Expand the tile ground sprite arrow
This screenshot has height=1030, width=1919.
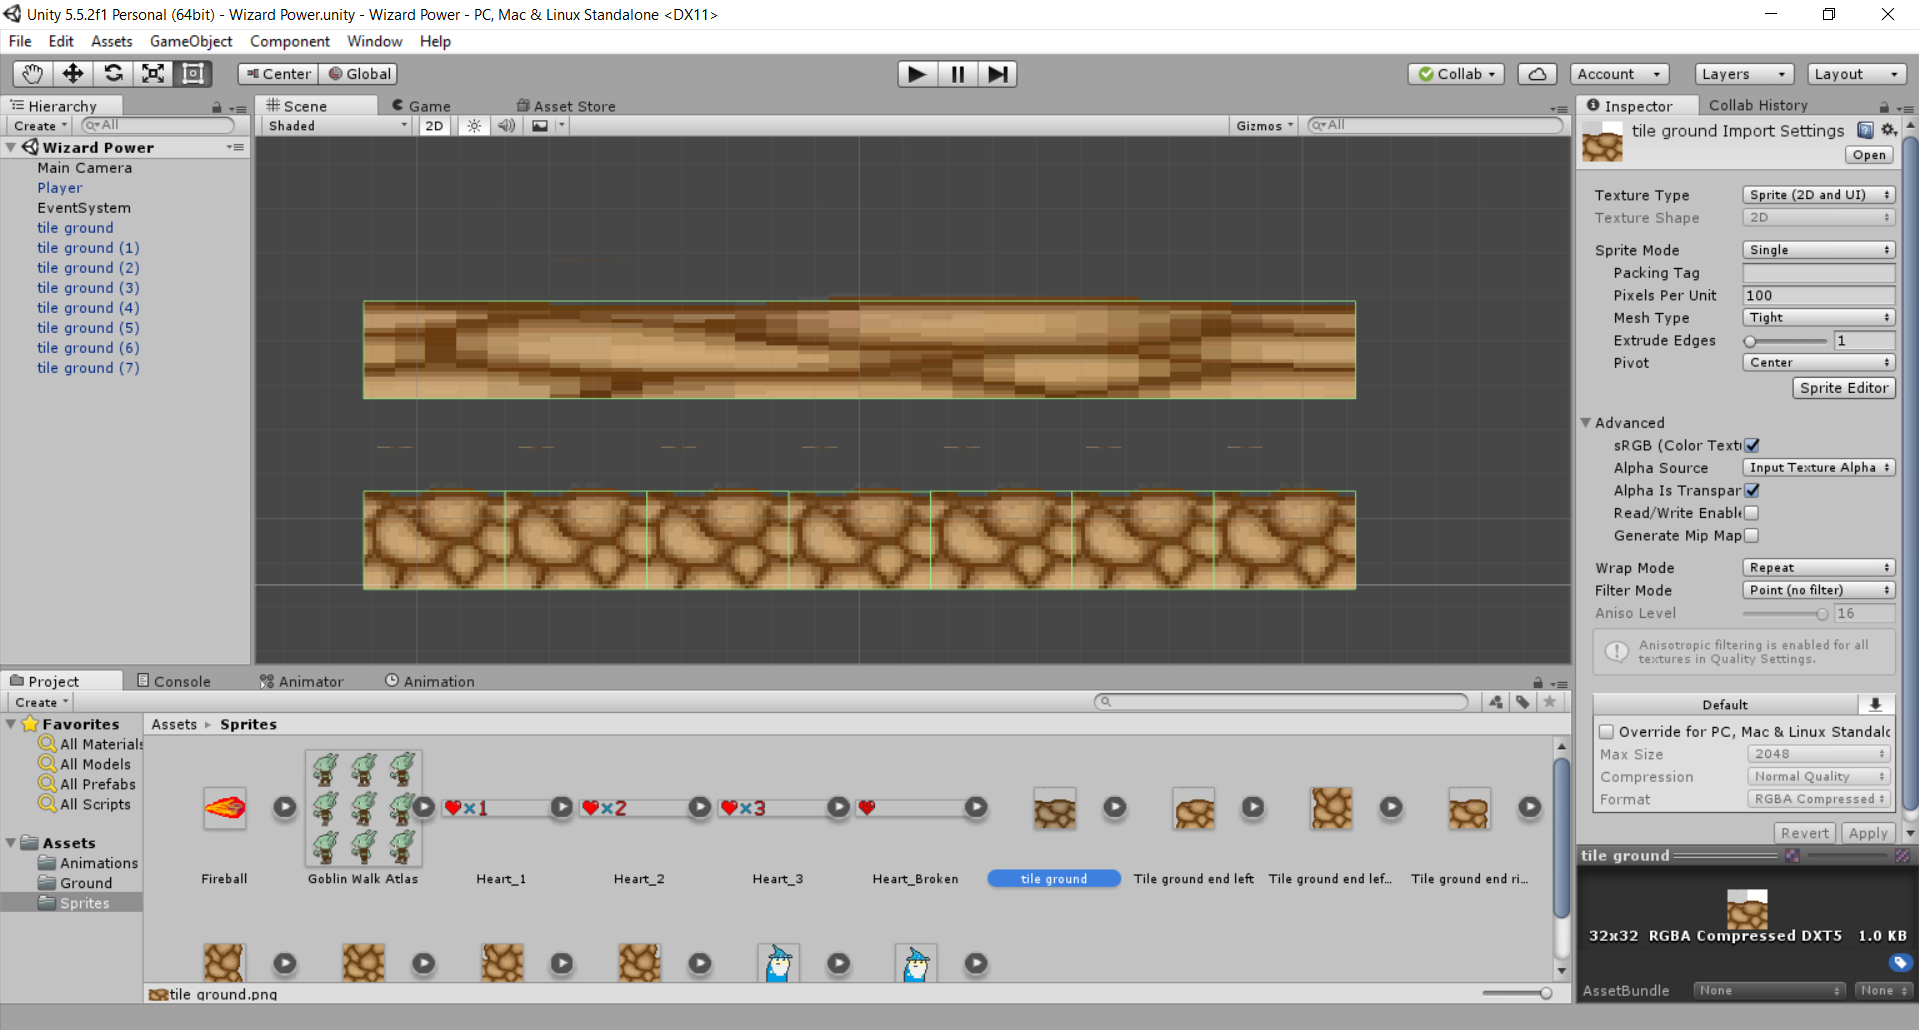pos(1115,807)
